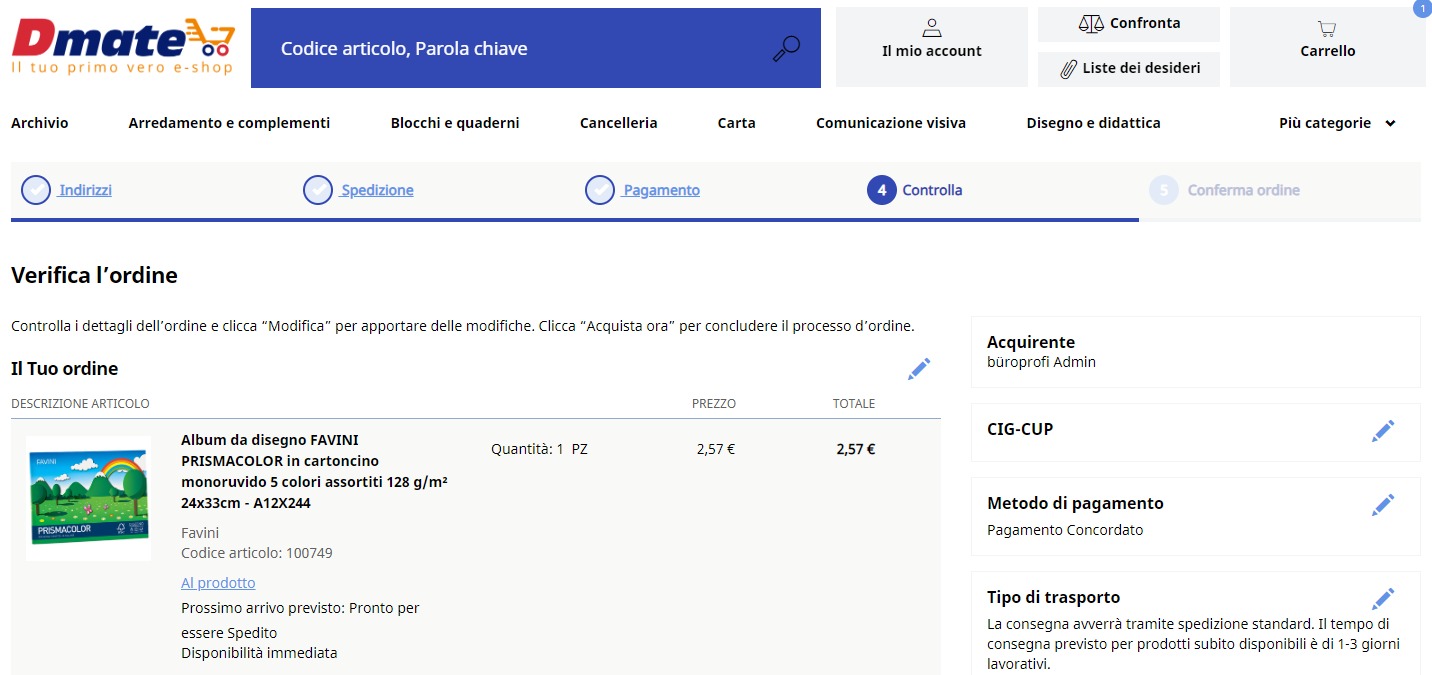Click the account person icon
The width and height of the screenshot is (1432, 675).
coord(932,28)
